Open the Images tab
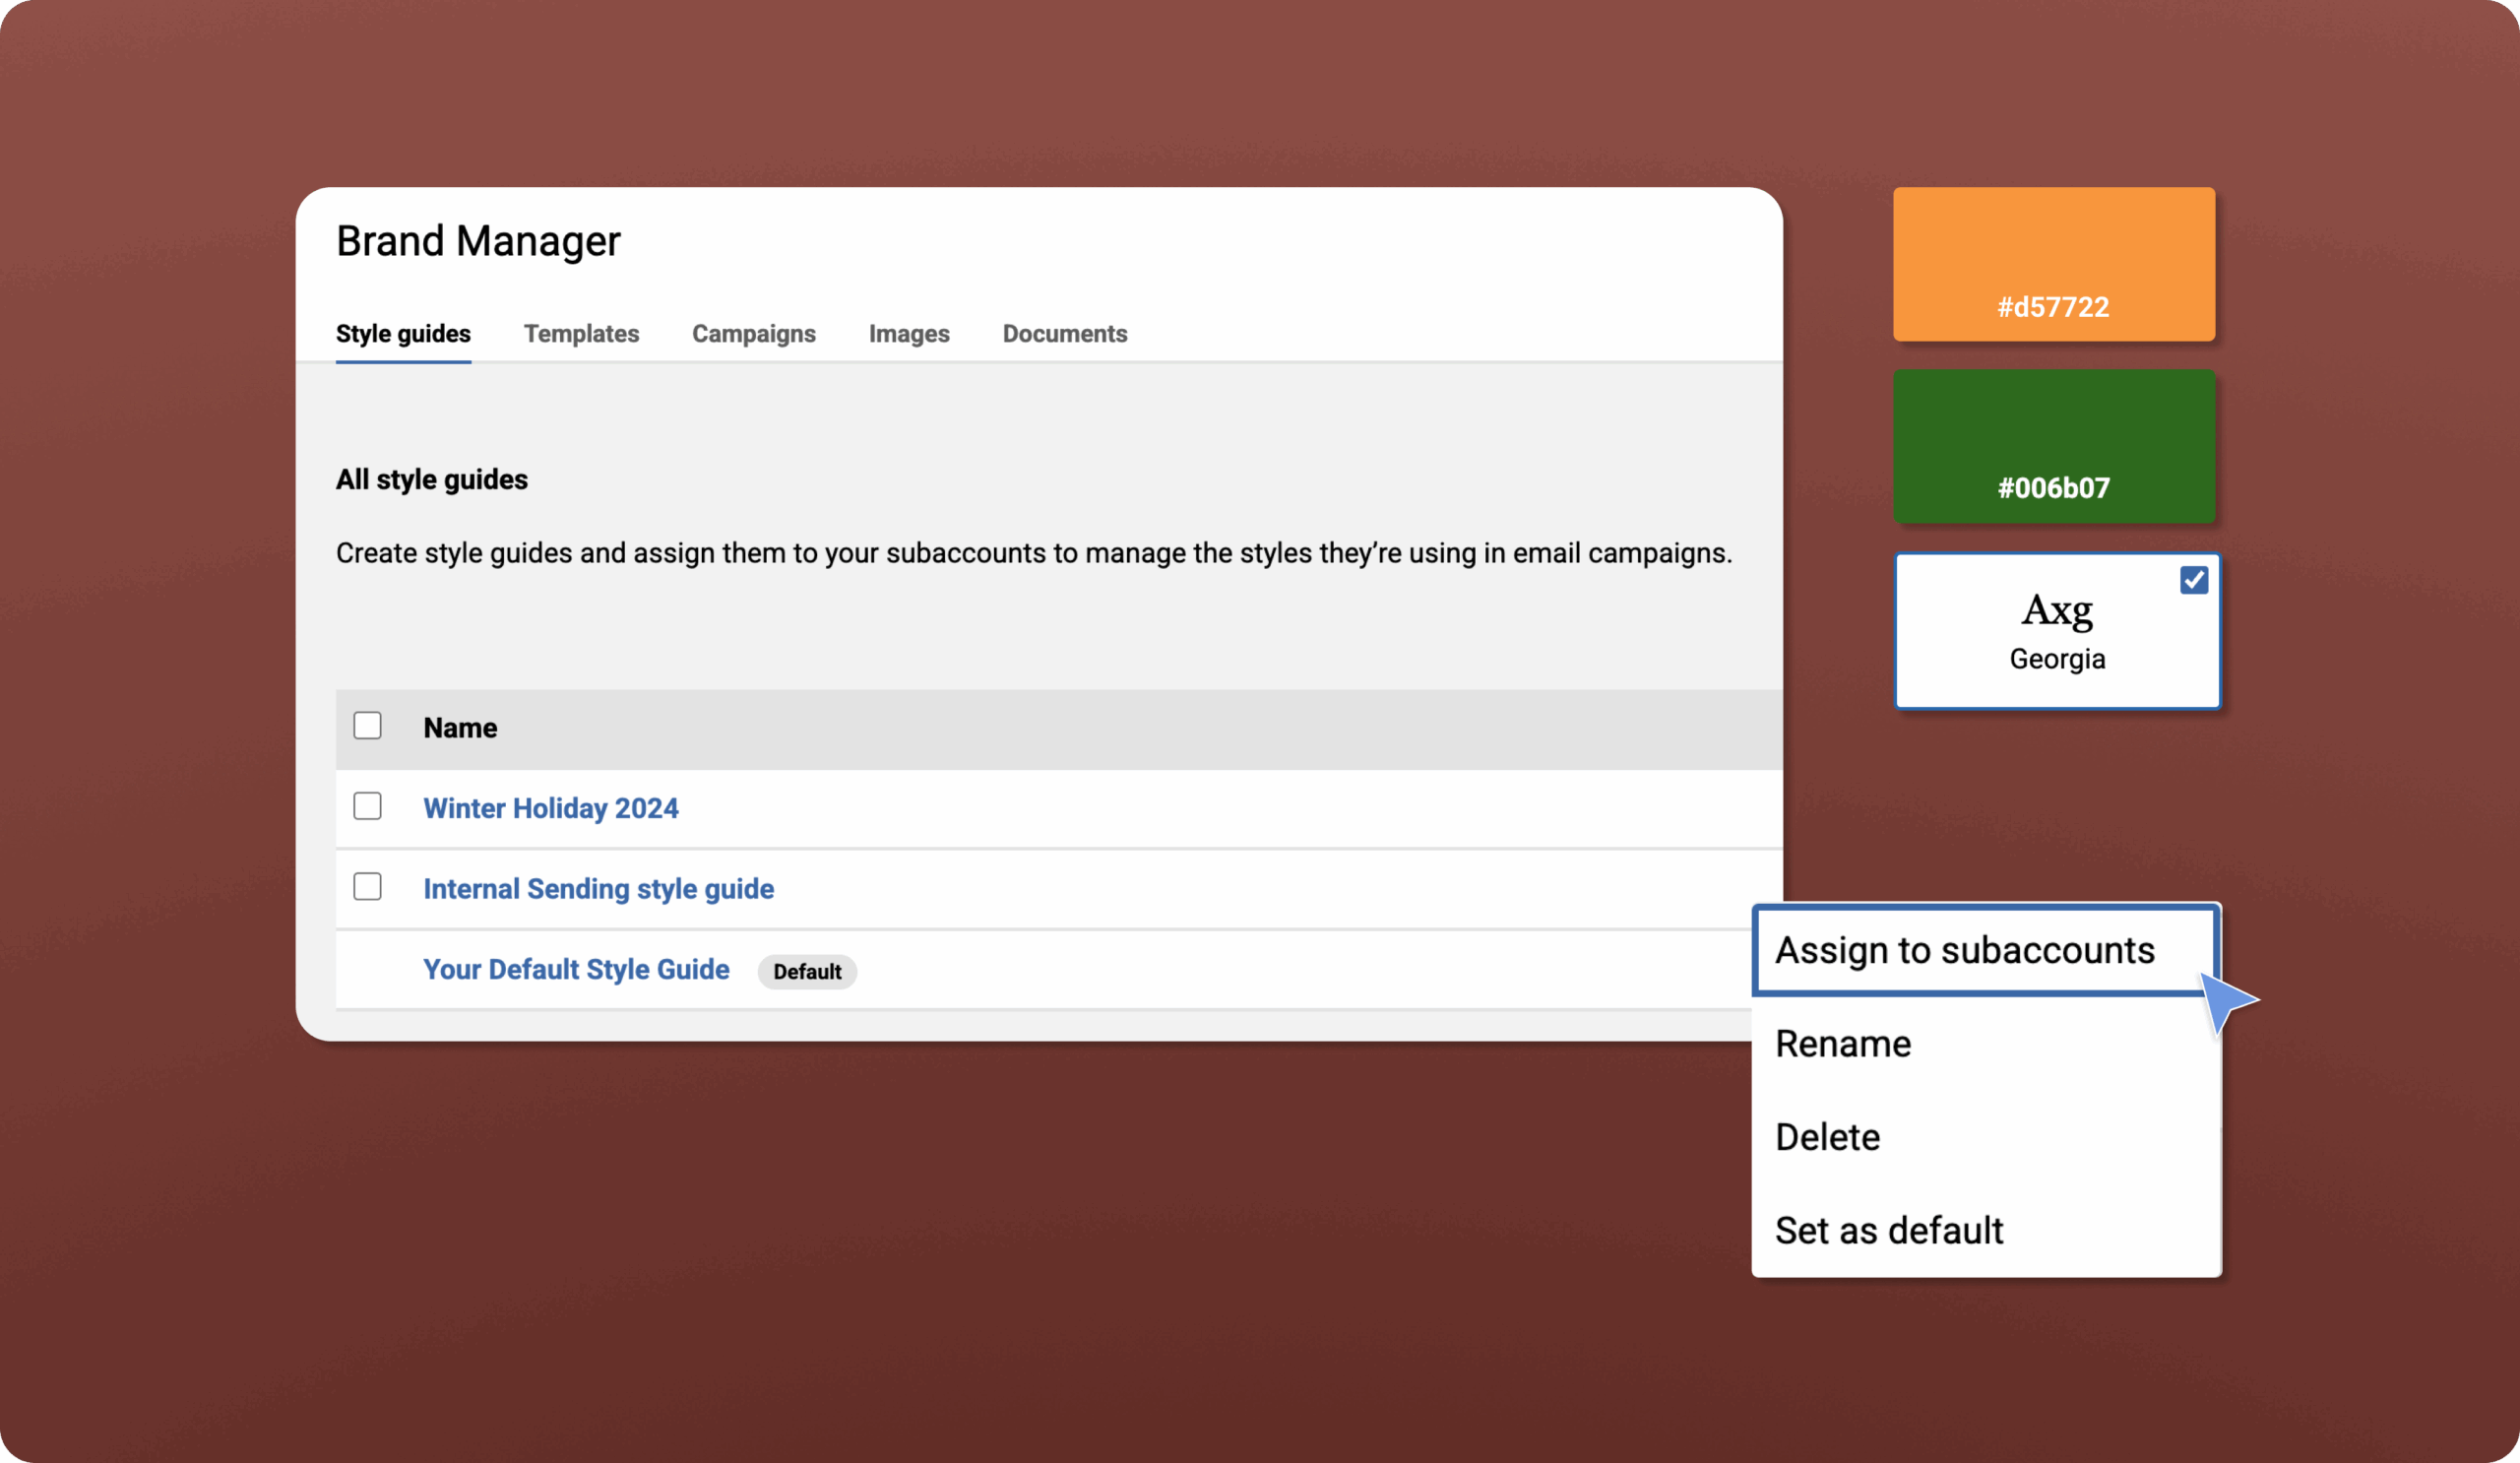This screenshot has height=1463, width=2520. pyautogui.click(x=908, y=333)
